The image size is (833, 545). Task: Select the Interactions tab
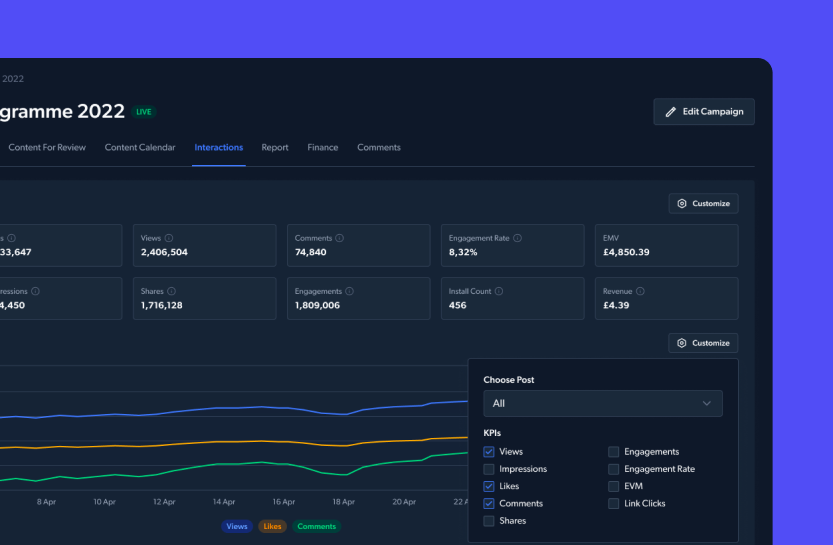219,148
